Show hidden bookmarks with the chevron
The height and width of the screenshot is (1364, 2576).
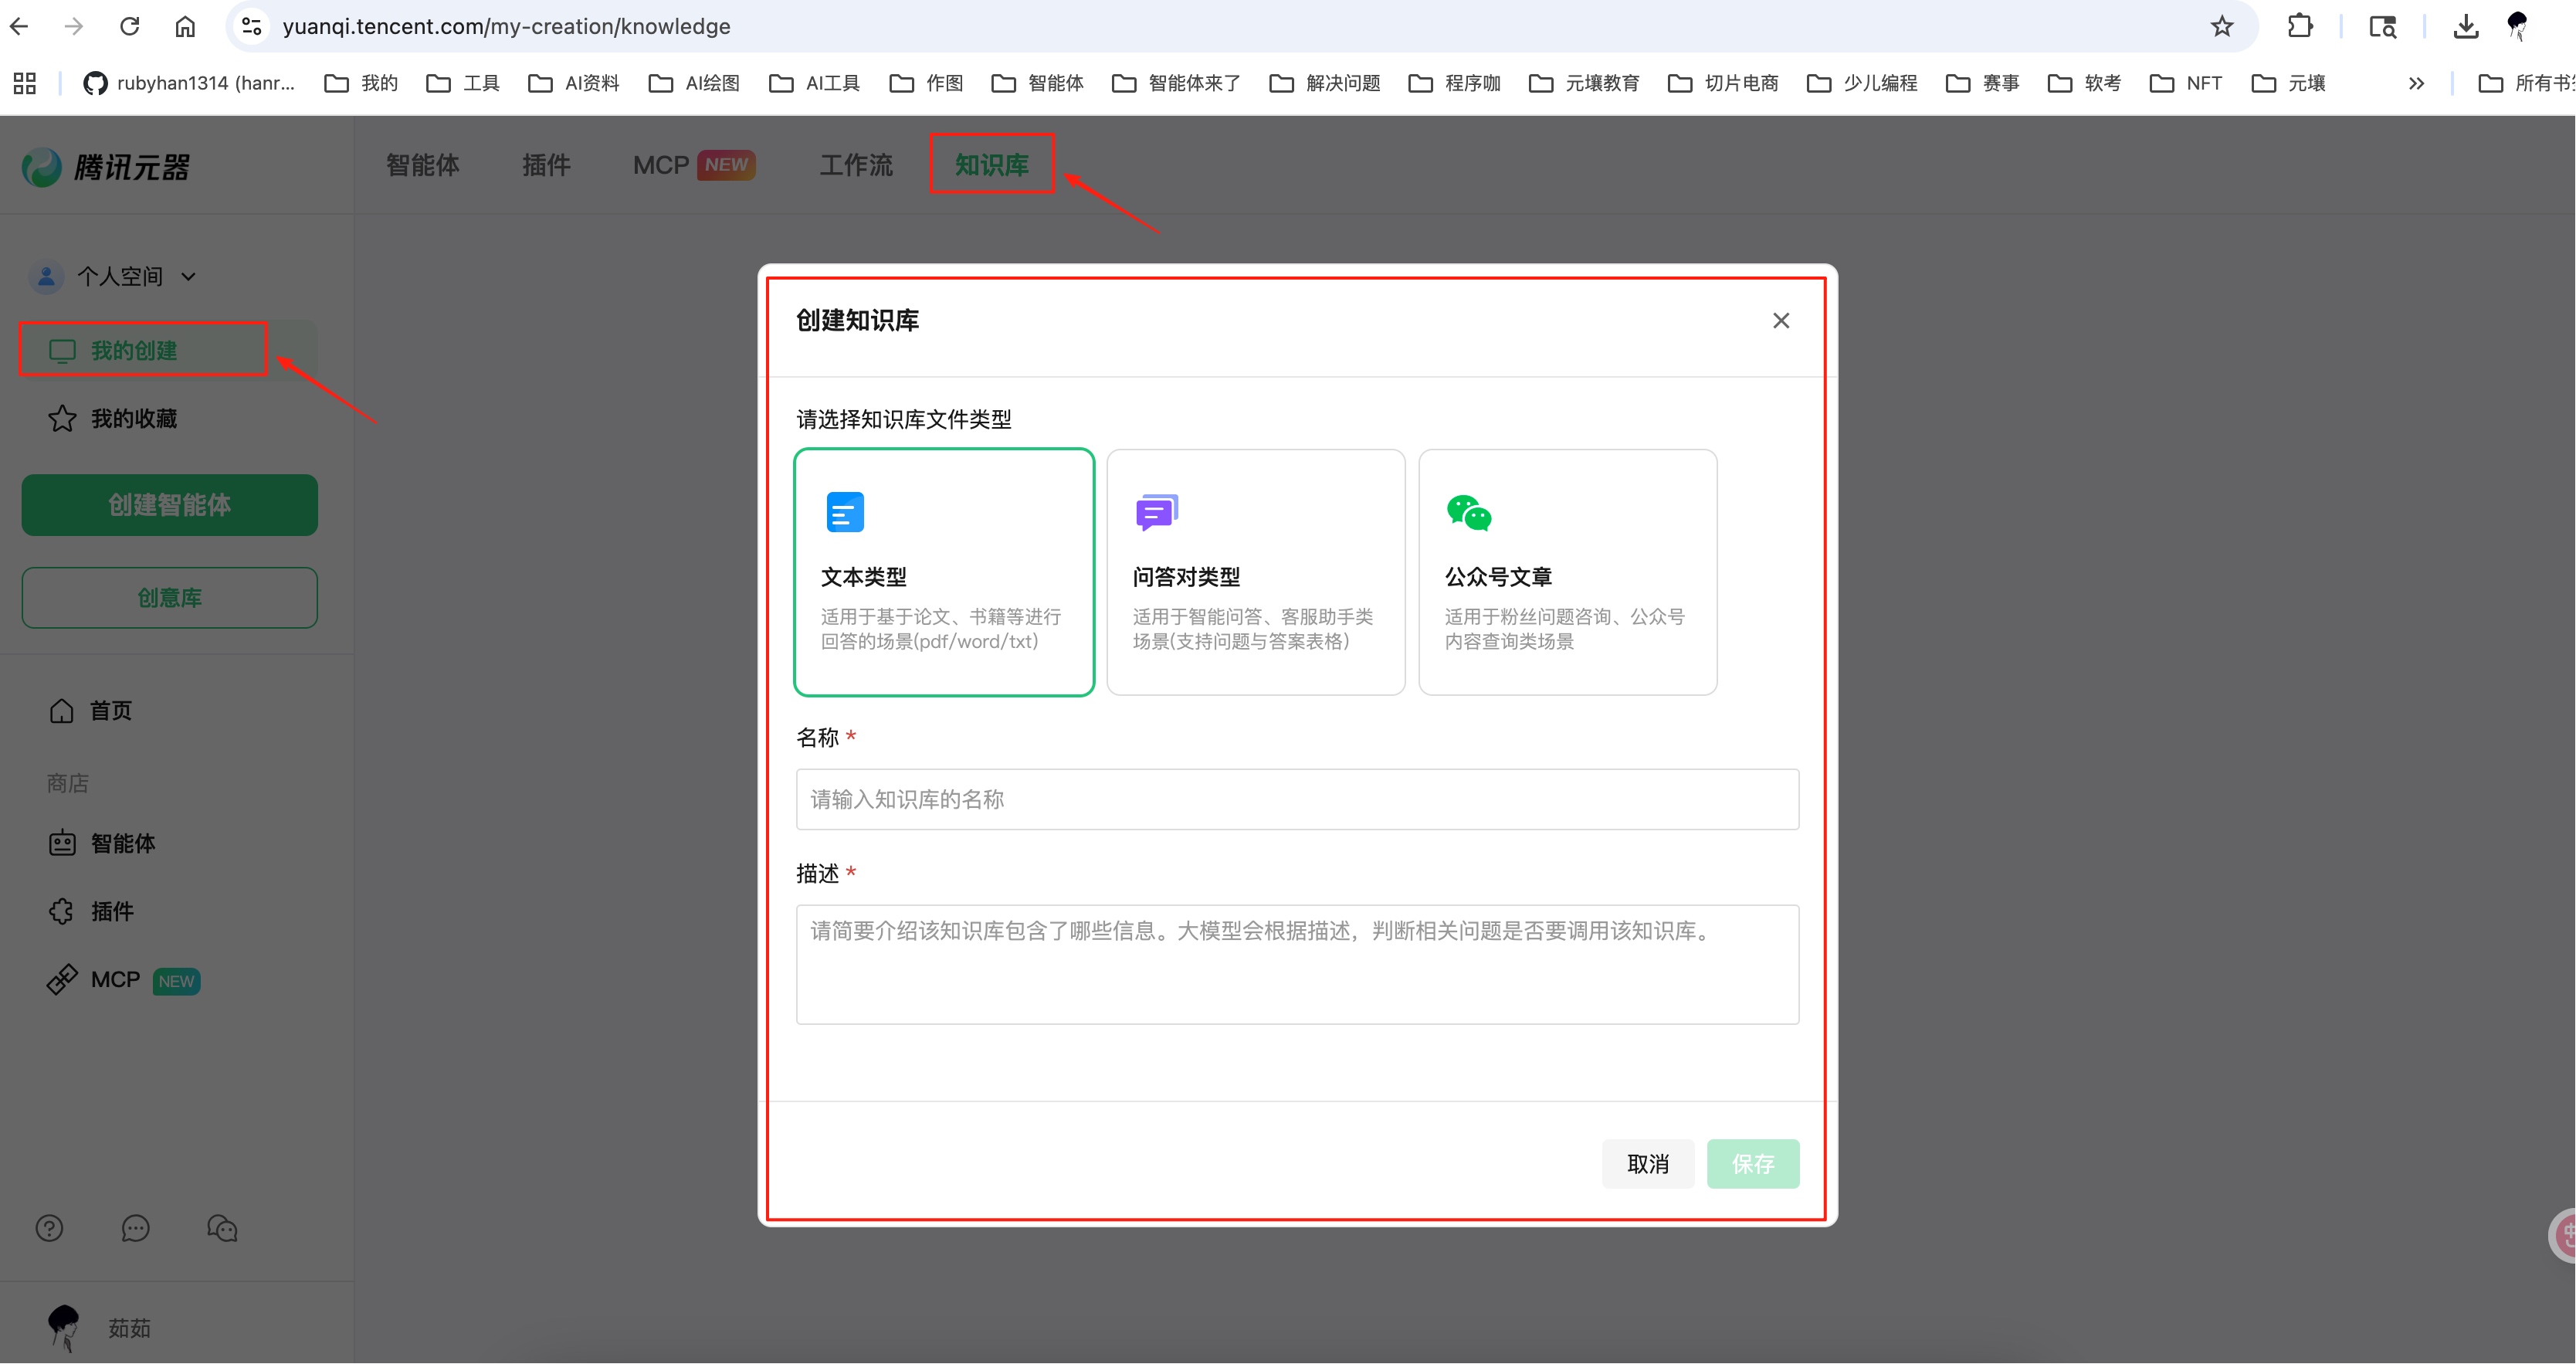point(2417,83)
